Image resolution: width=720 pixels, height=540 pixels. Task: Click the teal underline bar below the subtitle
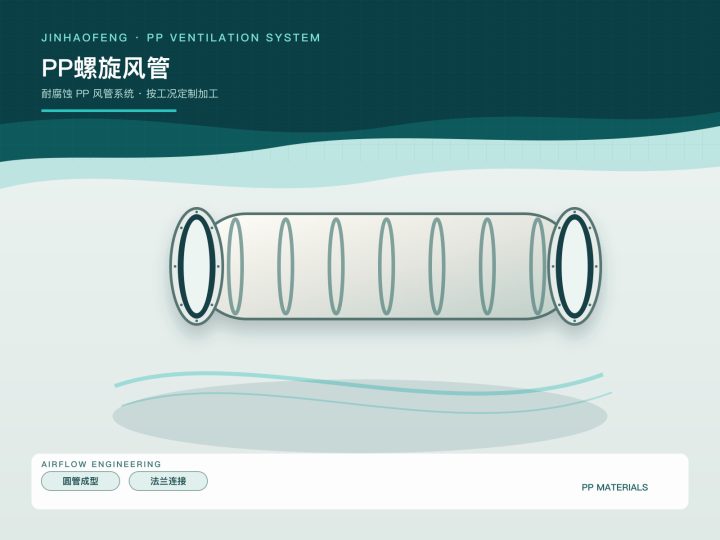point(109,110)
